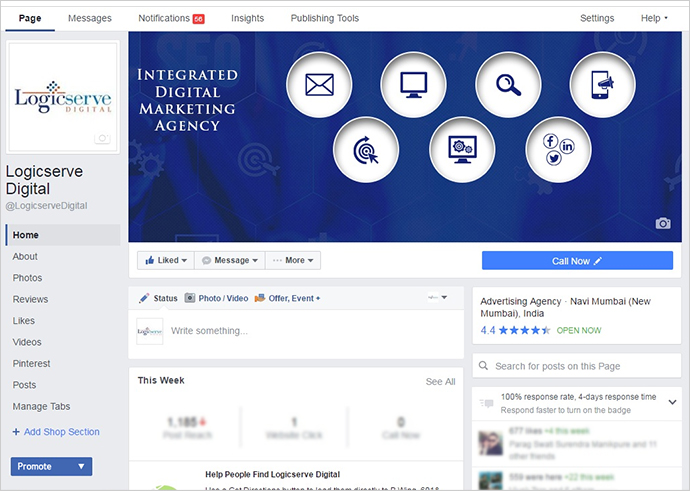The height and width of the screenshot is (491, 690).
Task: Click the @LogicserveDigital username
Action: 46,205
